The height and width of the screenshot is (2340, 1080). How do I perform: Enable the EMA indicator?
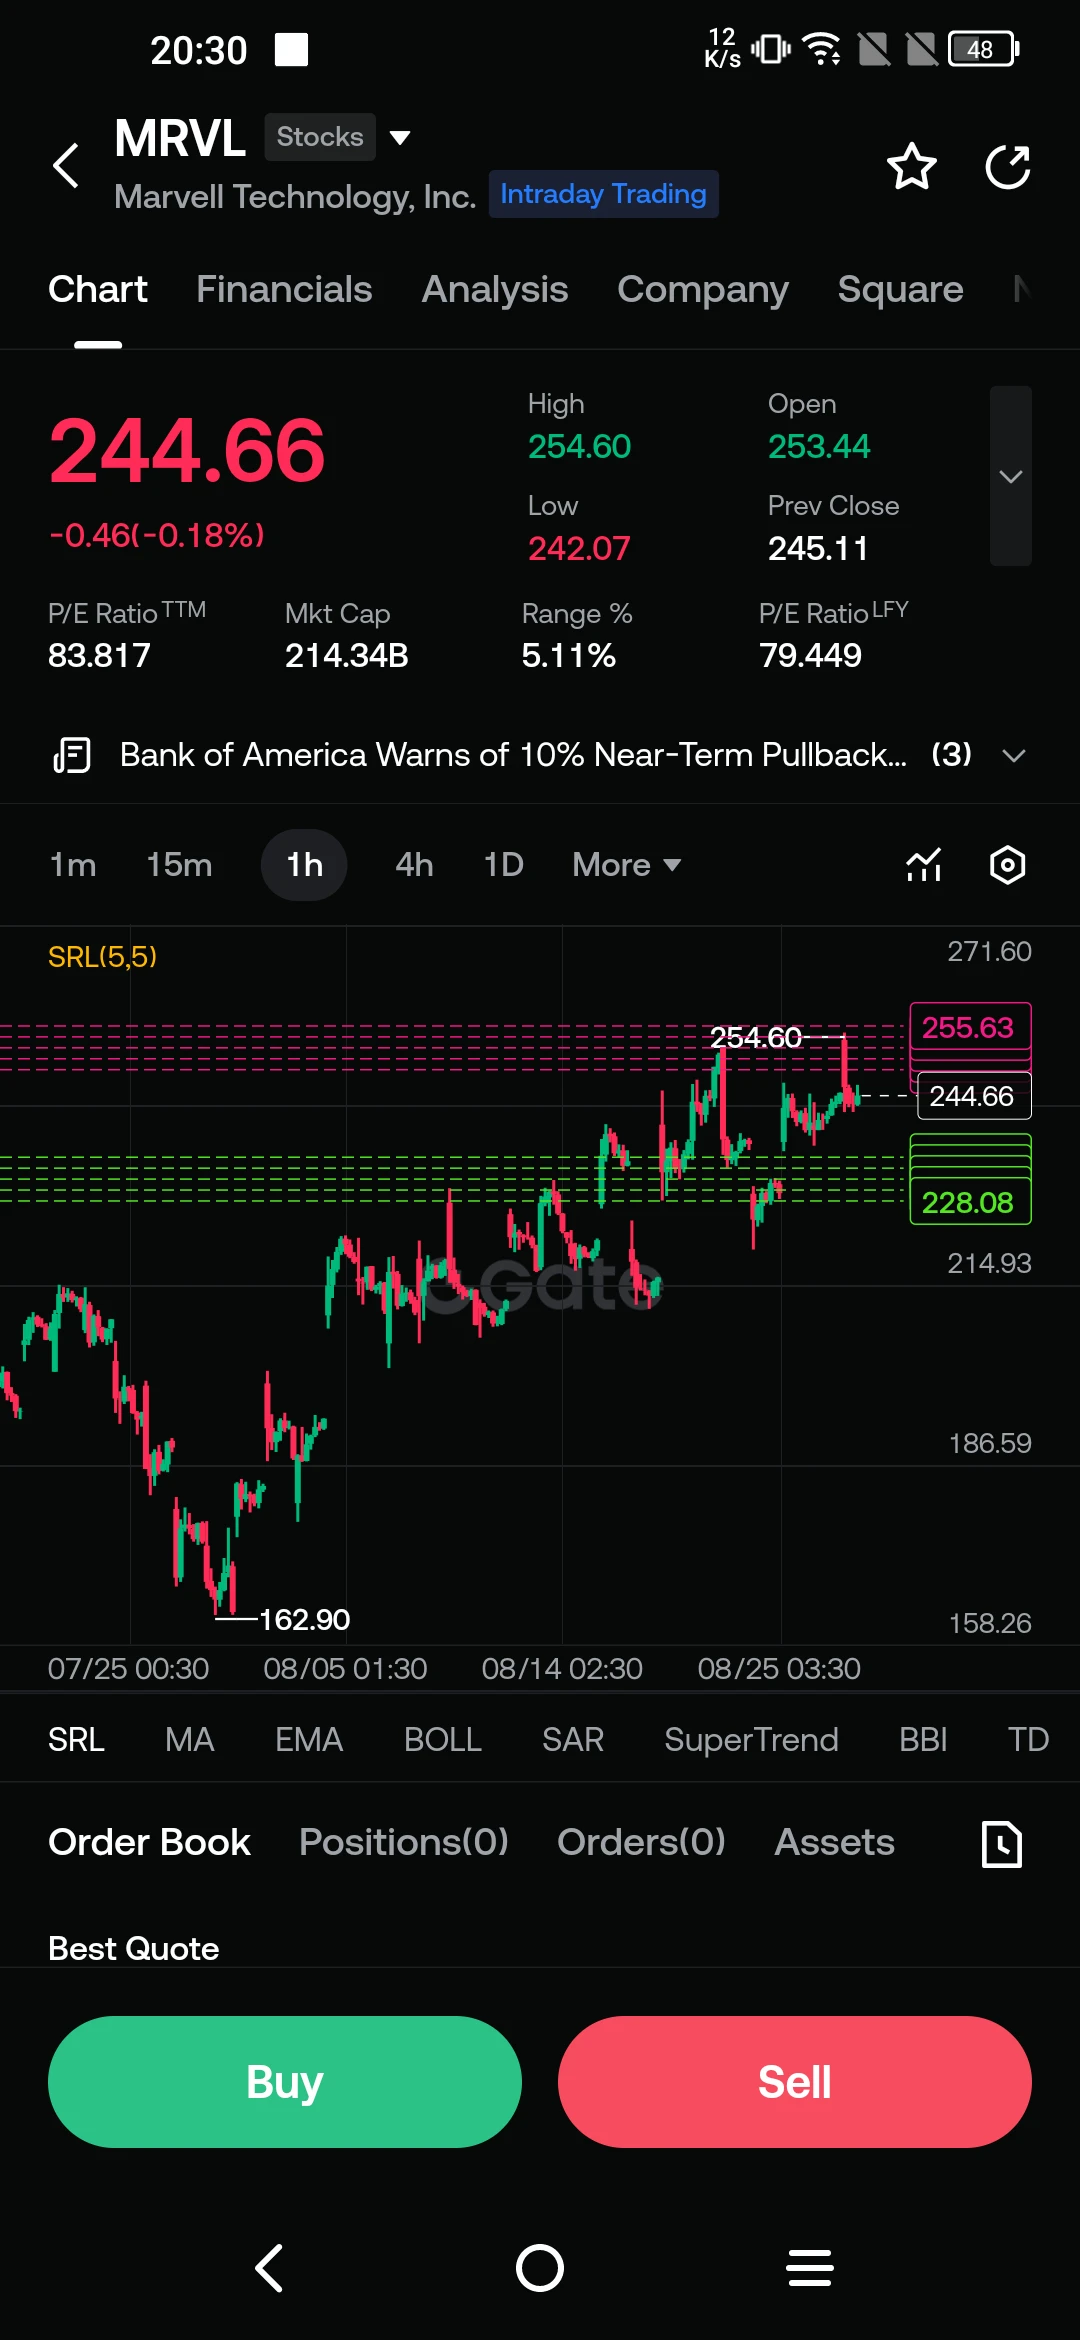point(309,1740)
